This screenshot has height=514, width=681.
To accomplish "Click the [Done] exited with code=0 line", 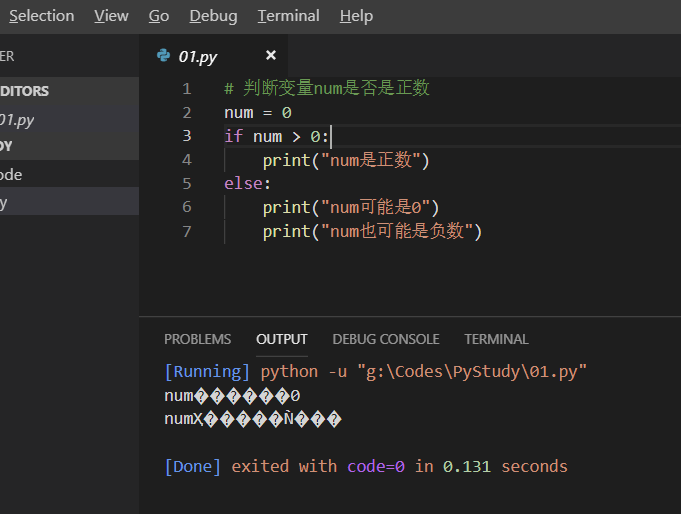I will (x=366, y=467).
